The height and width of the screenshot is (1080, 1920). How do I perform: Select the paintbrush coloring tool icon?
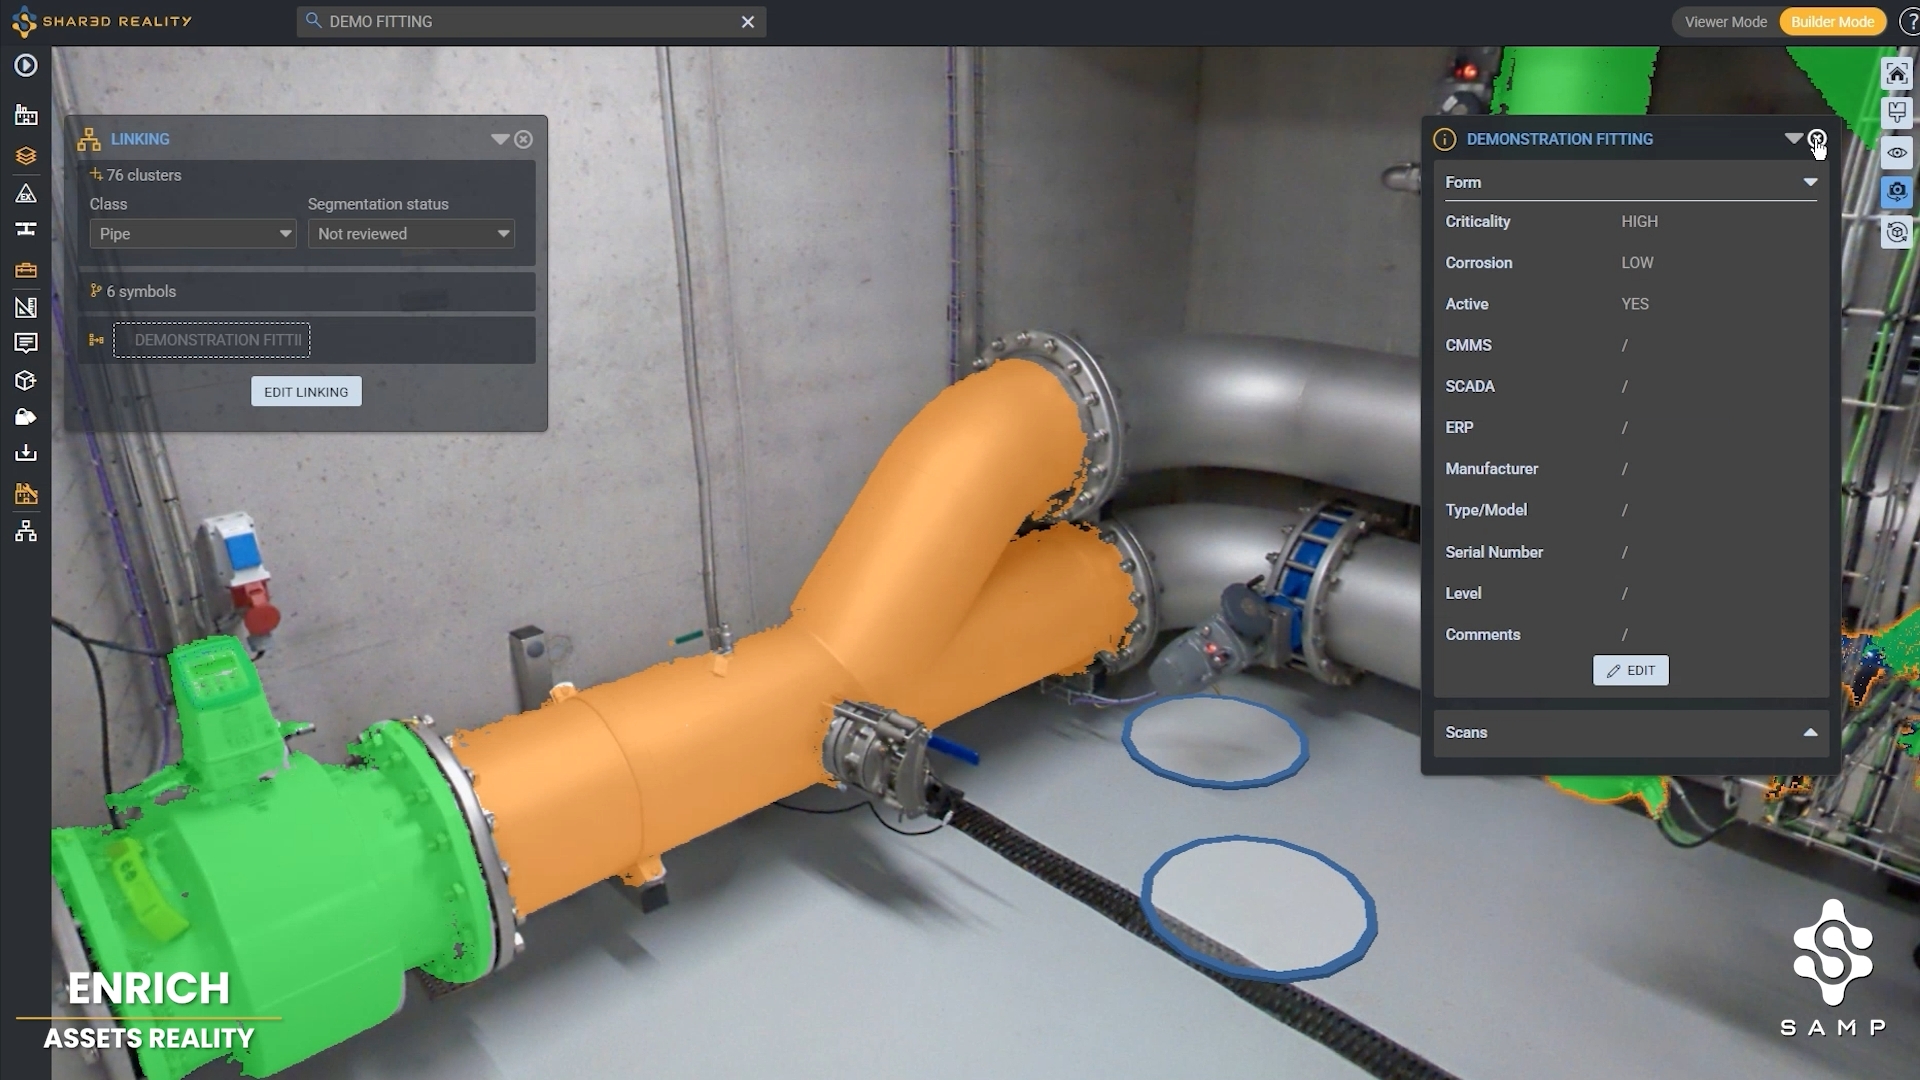(1896, 112)
